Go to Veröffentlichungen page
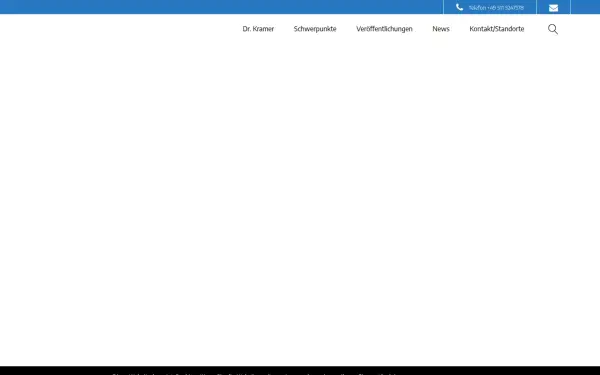Viewport: 600px width, 375px height. click(384, 29)
